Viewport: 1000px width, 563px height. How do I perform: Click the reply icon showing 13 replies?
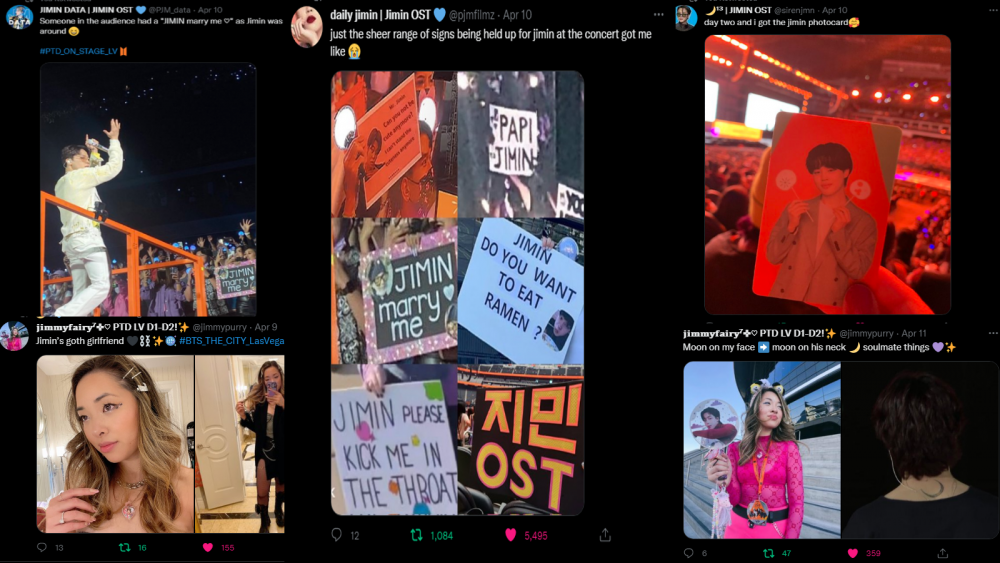coord(42,547)
